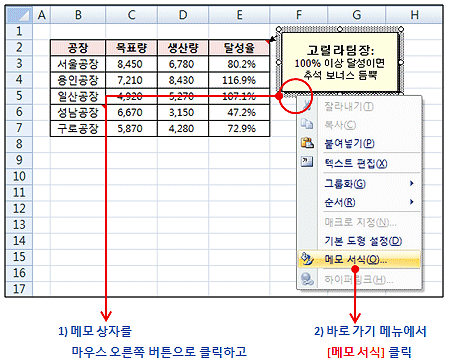Click cell containing 용인공장
The height and width of the screenshot is (363, 450).
point(78,80)
